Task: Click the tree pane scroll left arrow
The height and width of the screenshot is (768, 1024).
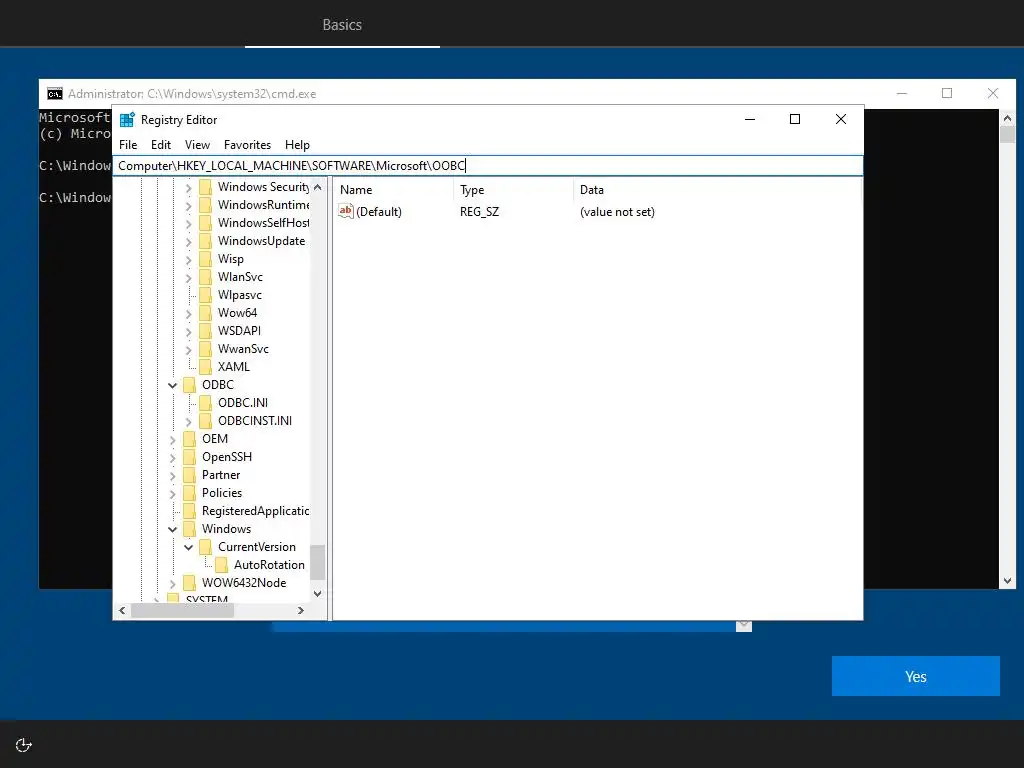Action: (122, 611)
